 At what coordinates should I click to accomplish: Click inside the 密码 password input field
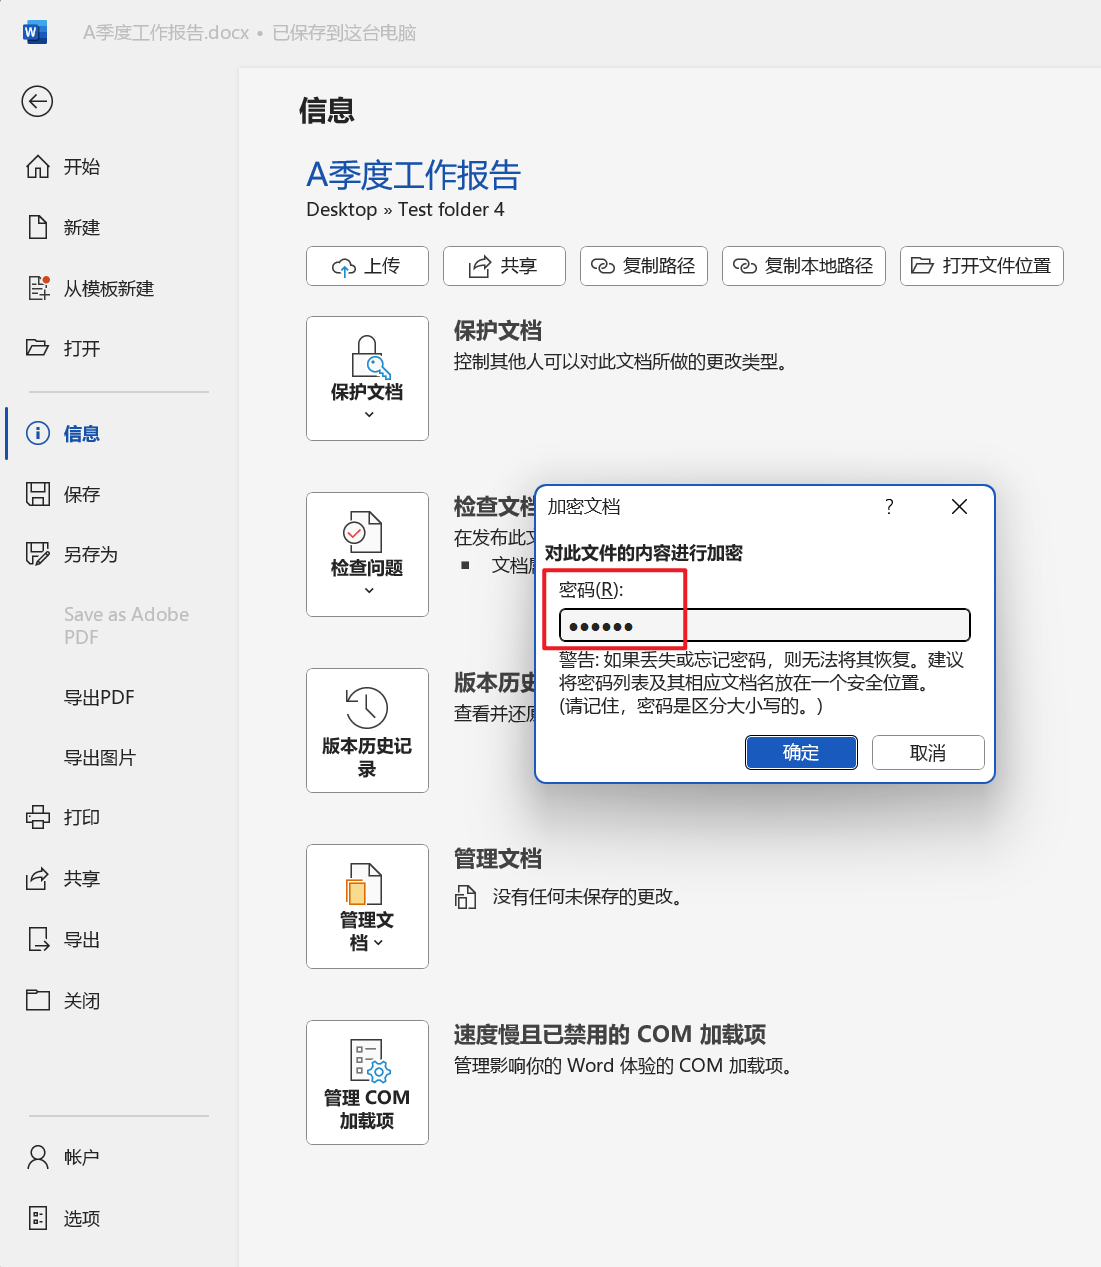pos(763,624)
